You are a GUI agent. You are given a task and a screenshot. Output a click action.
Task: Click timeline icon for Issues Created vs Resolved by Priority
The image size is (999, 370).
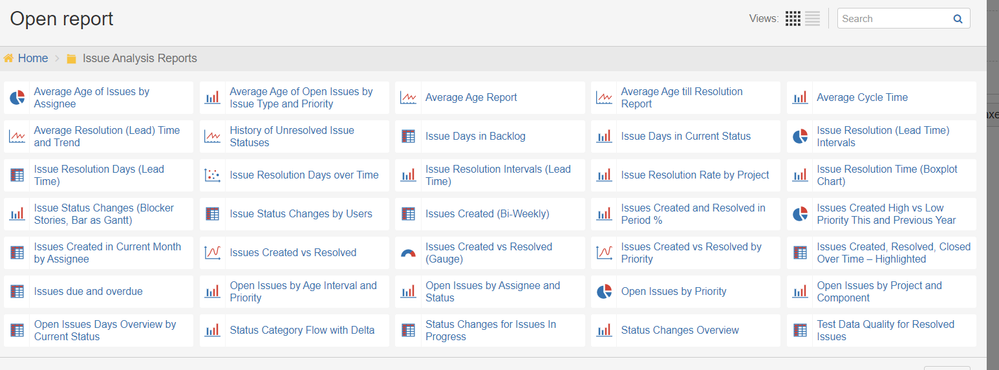tap(603, 253)
